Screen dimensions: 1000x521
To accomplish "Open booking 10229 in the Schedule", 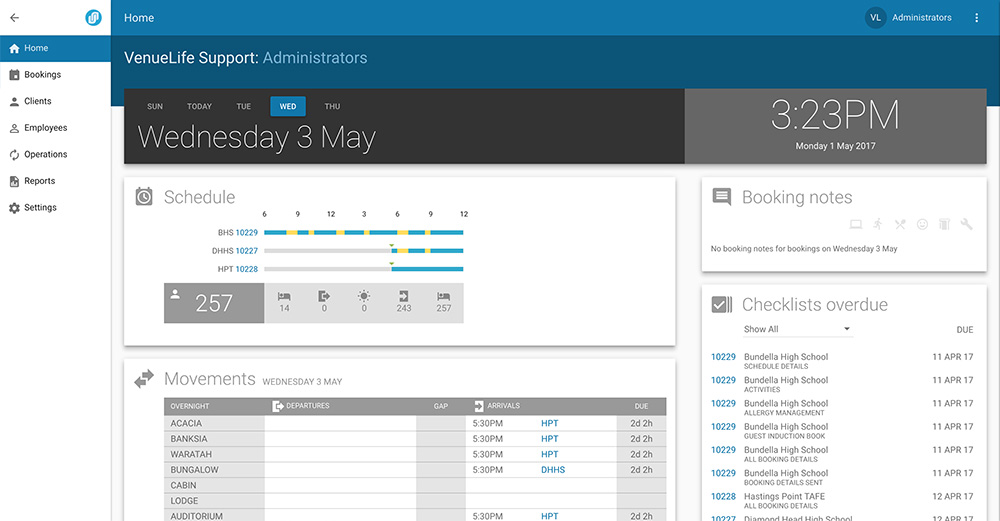I will click(247, 233).
